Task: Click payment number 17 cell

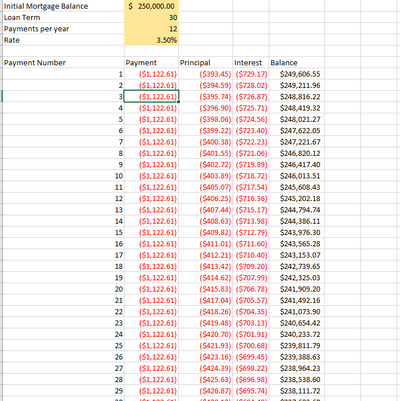Action: point(63,255)
